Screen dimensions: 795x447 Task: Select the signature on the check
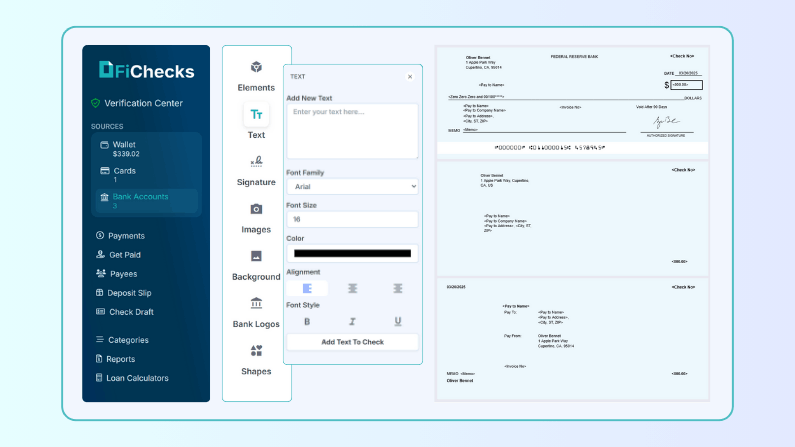pyautogui.click(x=666, y=122)
